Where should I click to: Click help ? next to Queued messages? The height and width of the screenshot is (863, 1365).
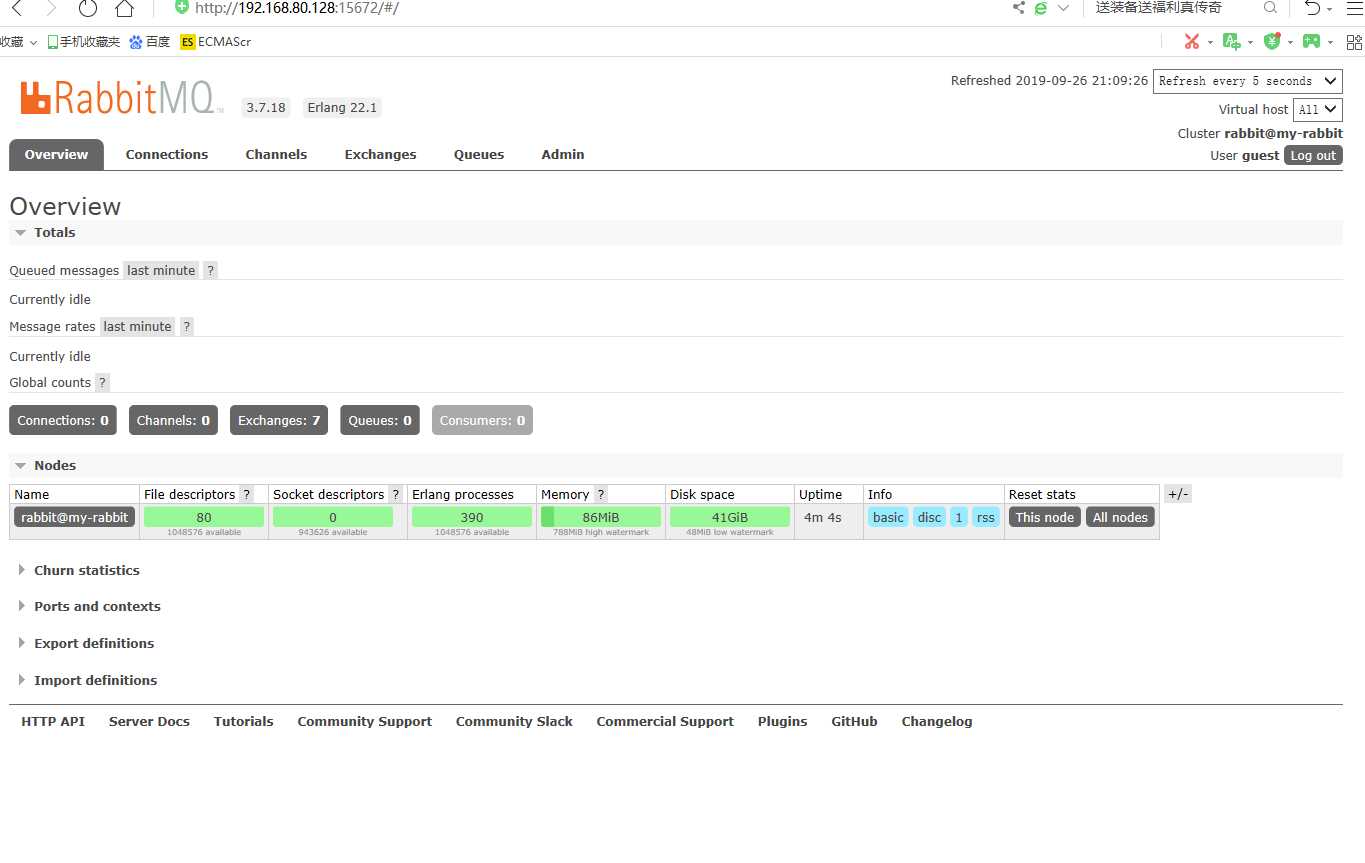[210, 271]
